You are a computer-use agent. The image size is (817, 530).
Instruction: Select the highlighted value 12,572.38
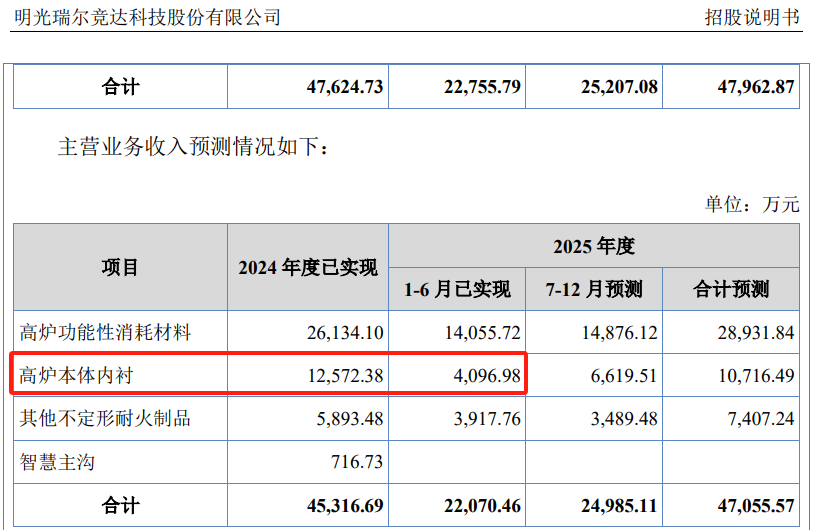344,375
